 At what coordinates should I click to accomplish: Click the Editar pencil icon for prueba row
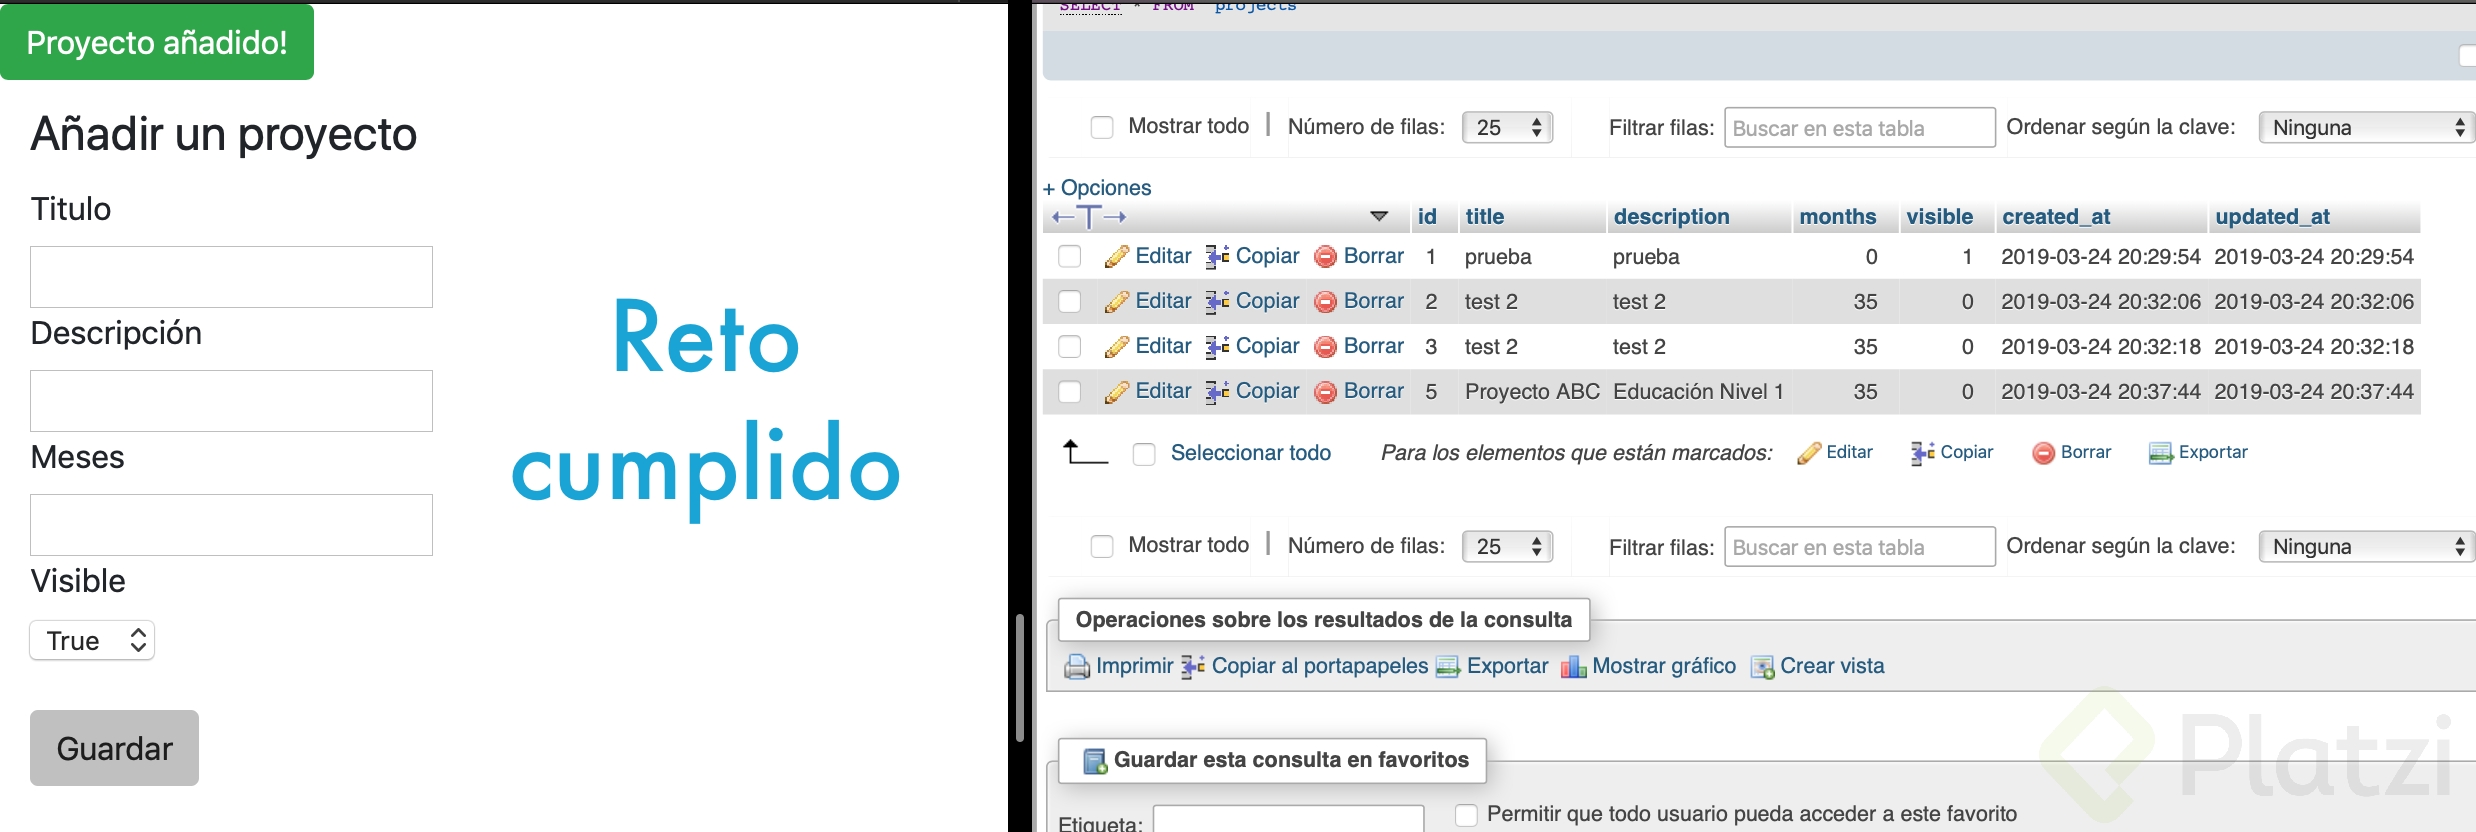[x=1116, y=257]
